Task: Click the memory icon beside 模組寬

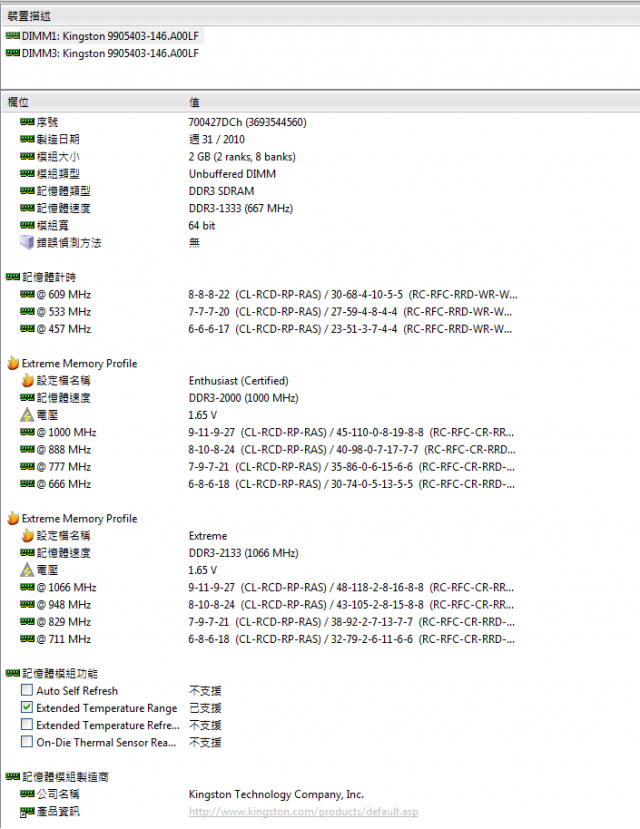Action: click(27, 225)
